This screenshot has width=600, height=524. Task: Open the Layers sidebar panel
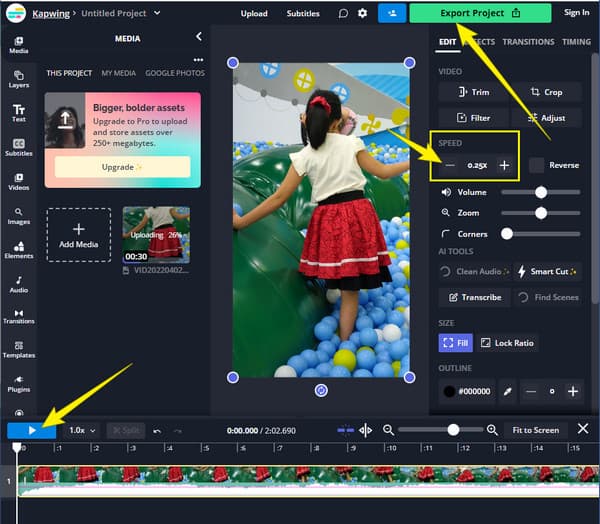18,79
